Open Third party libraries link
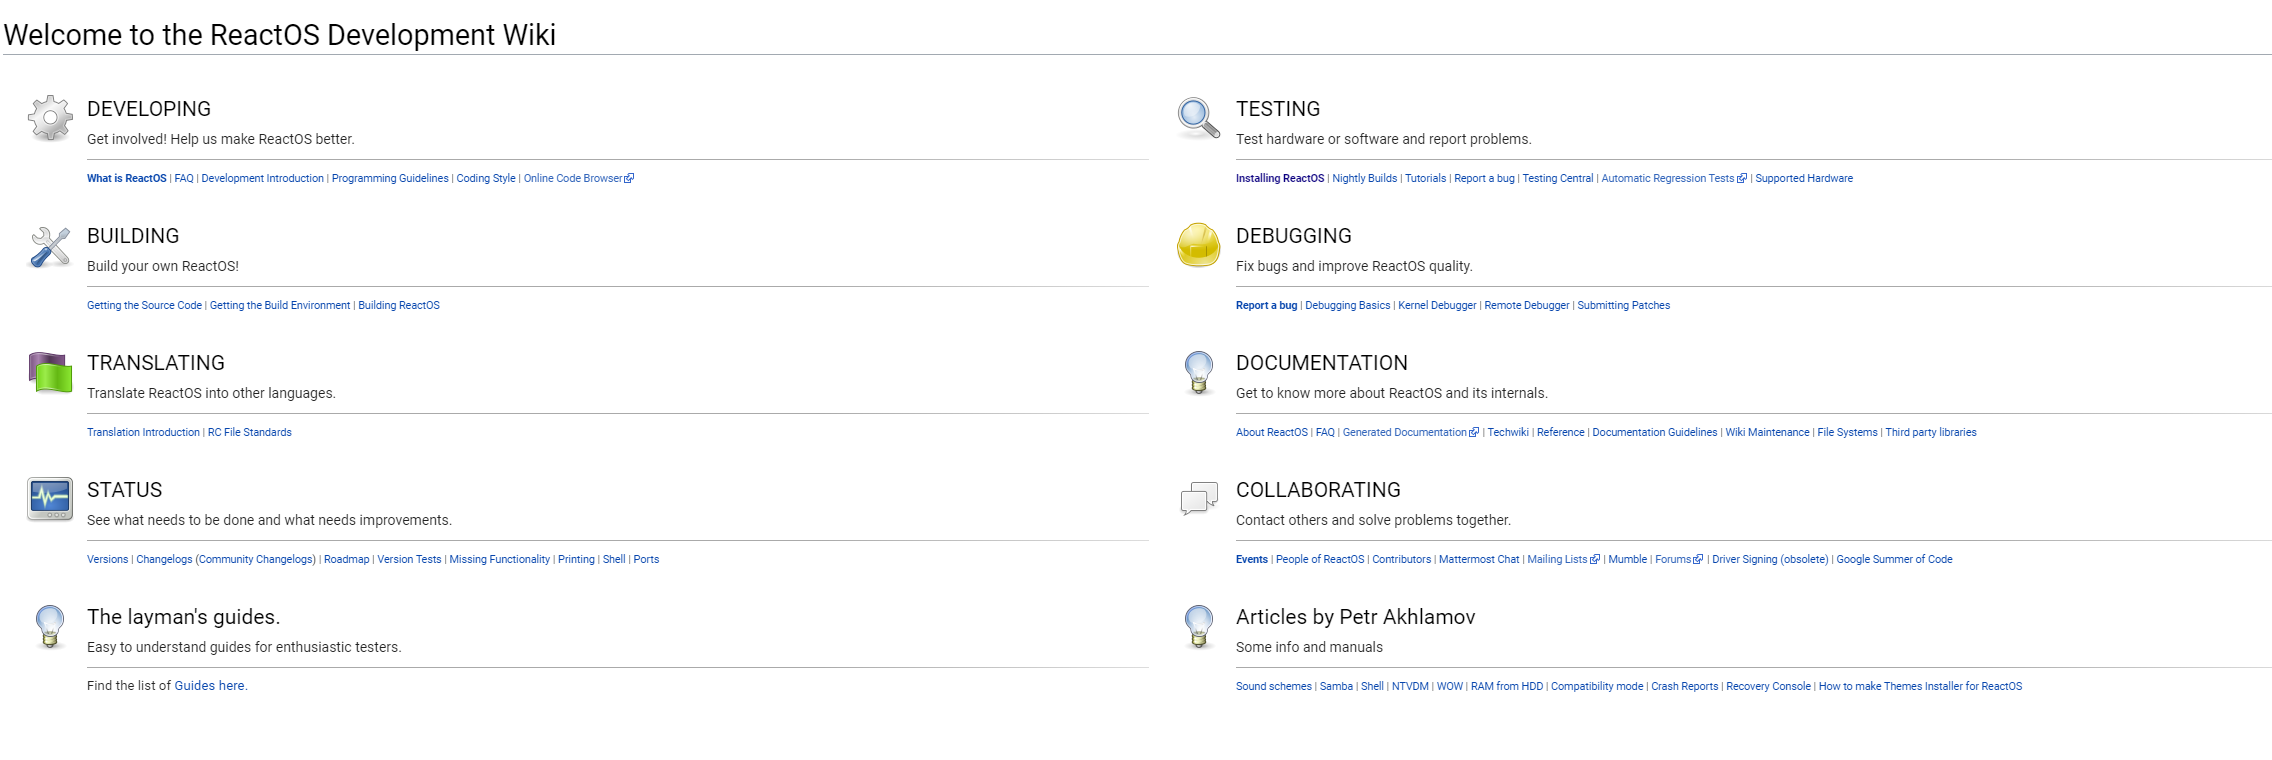This screenshot has height=760, width=2272. click(x=1931, y=432)
